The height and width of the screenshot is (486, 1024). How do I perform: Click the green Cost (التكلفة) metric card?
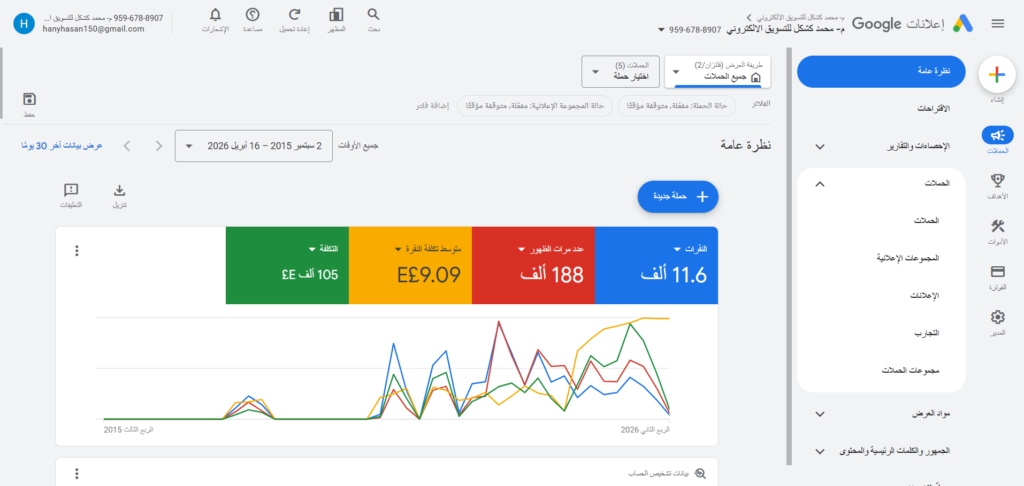[287, 265]
